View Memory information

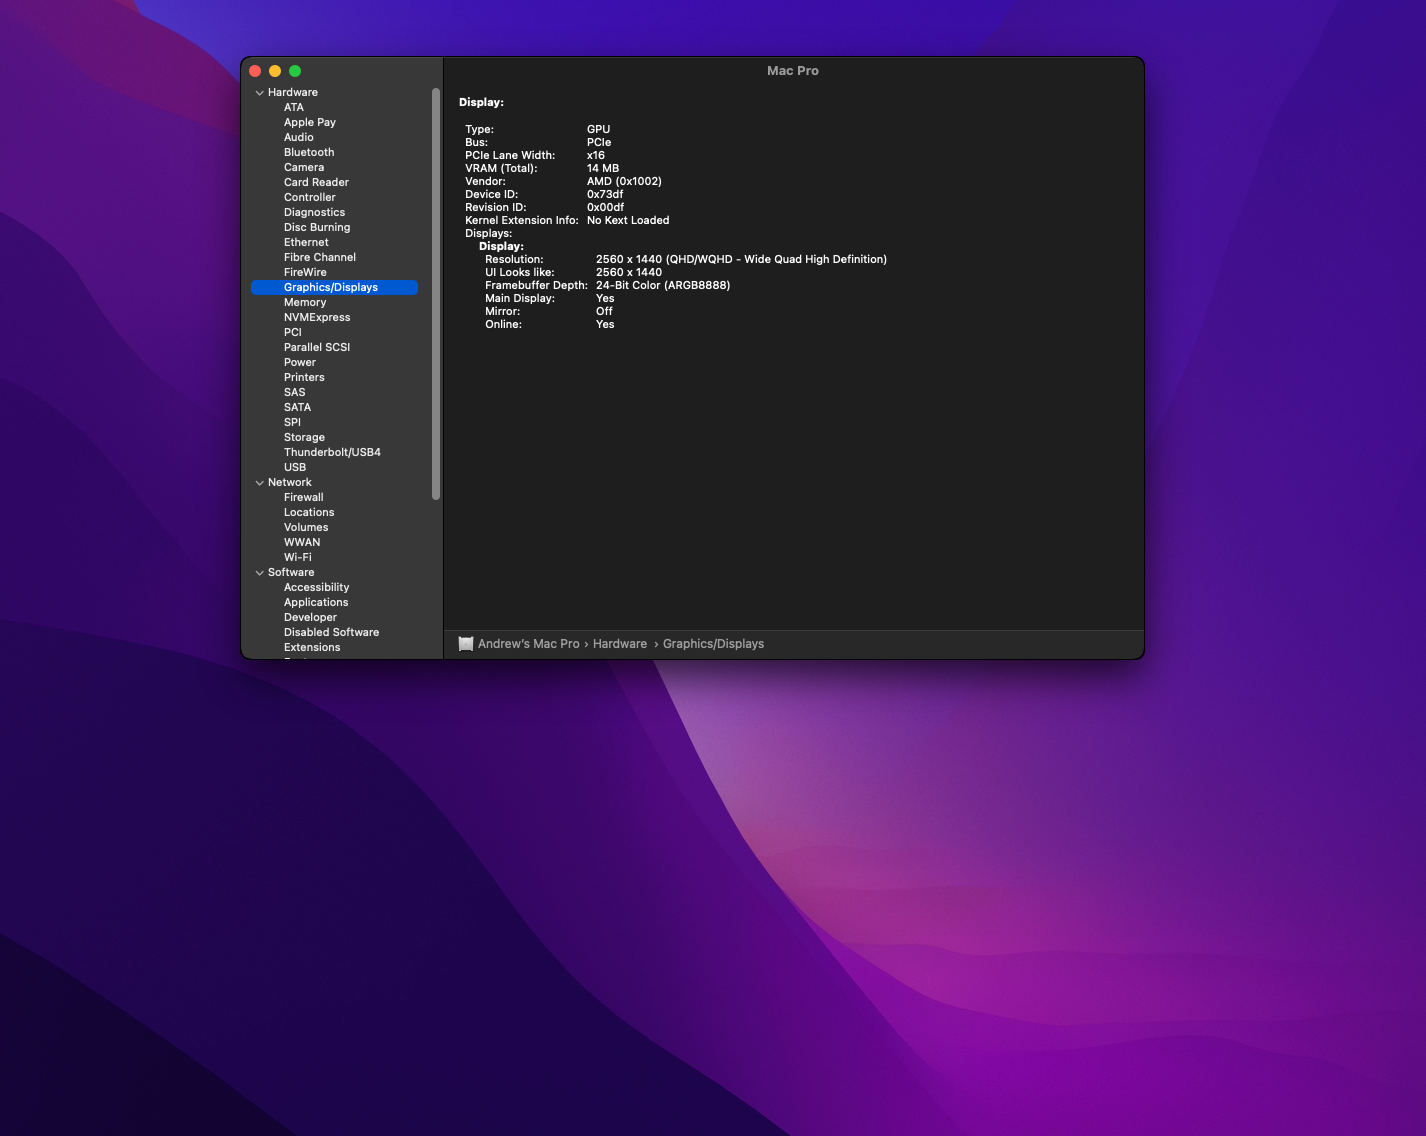point(305,303)
